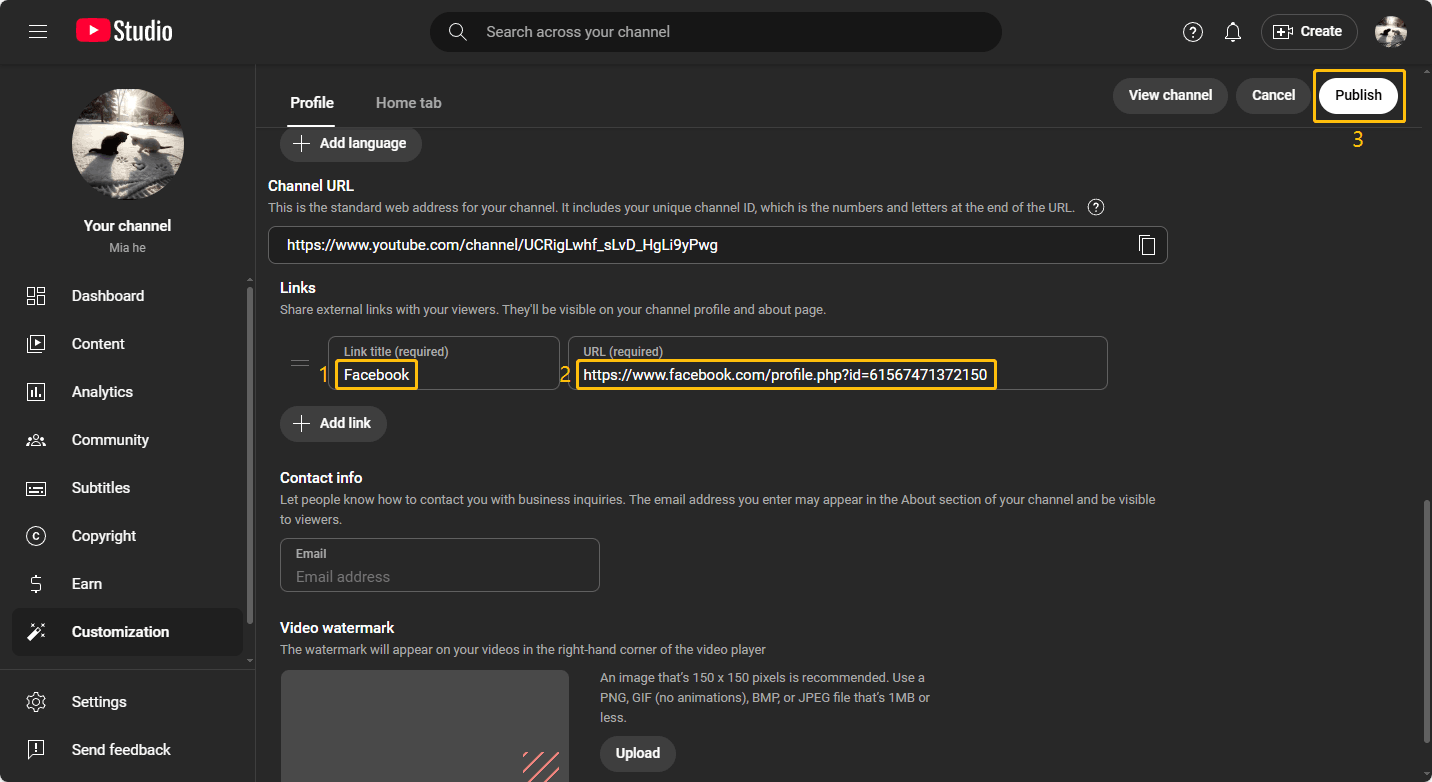Upload a video watermark image

pos(637,753)
